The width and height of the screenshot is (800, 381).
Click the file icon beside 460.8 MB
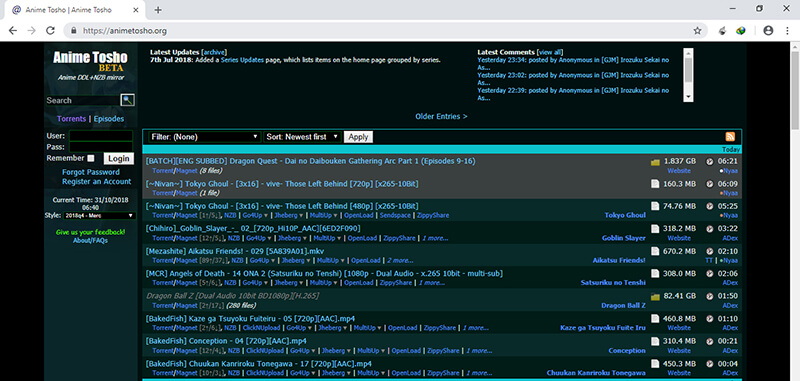[655, 319]
